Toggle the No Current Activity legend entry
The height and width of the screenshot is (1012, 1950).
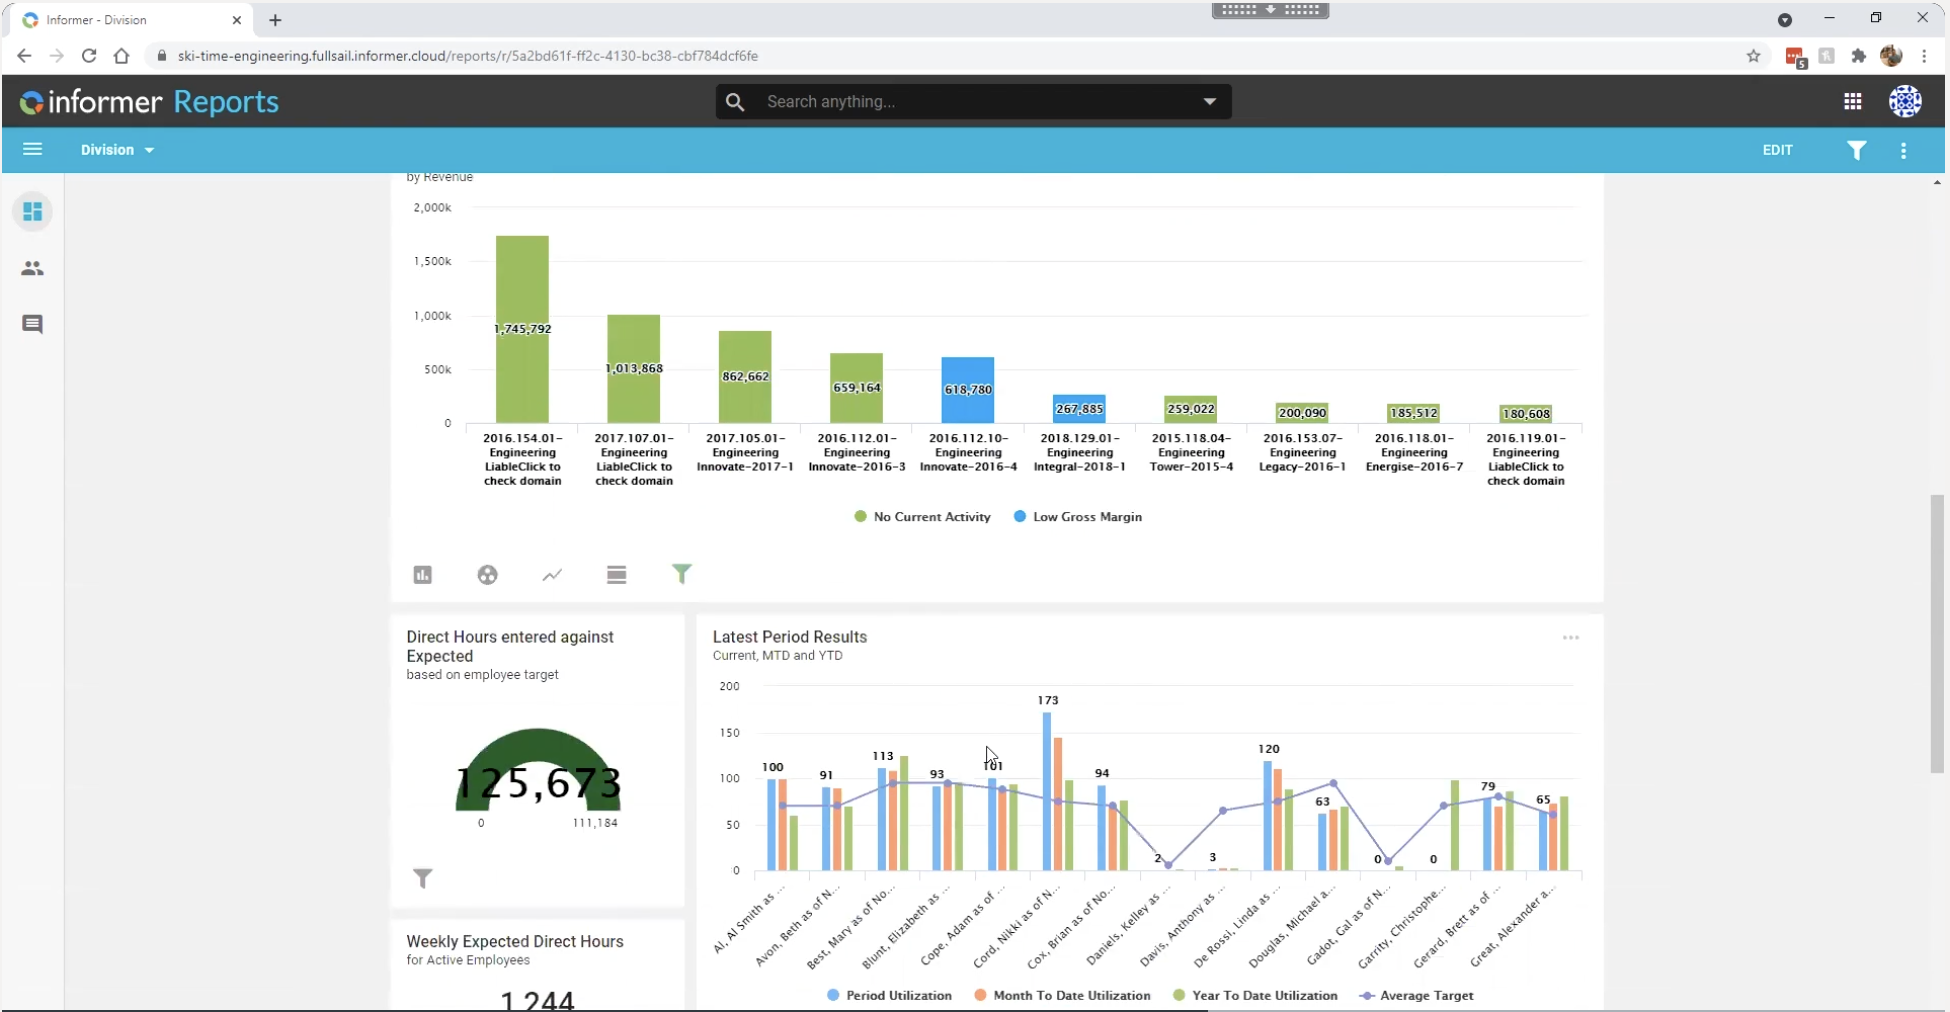point(921,516)
